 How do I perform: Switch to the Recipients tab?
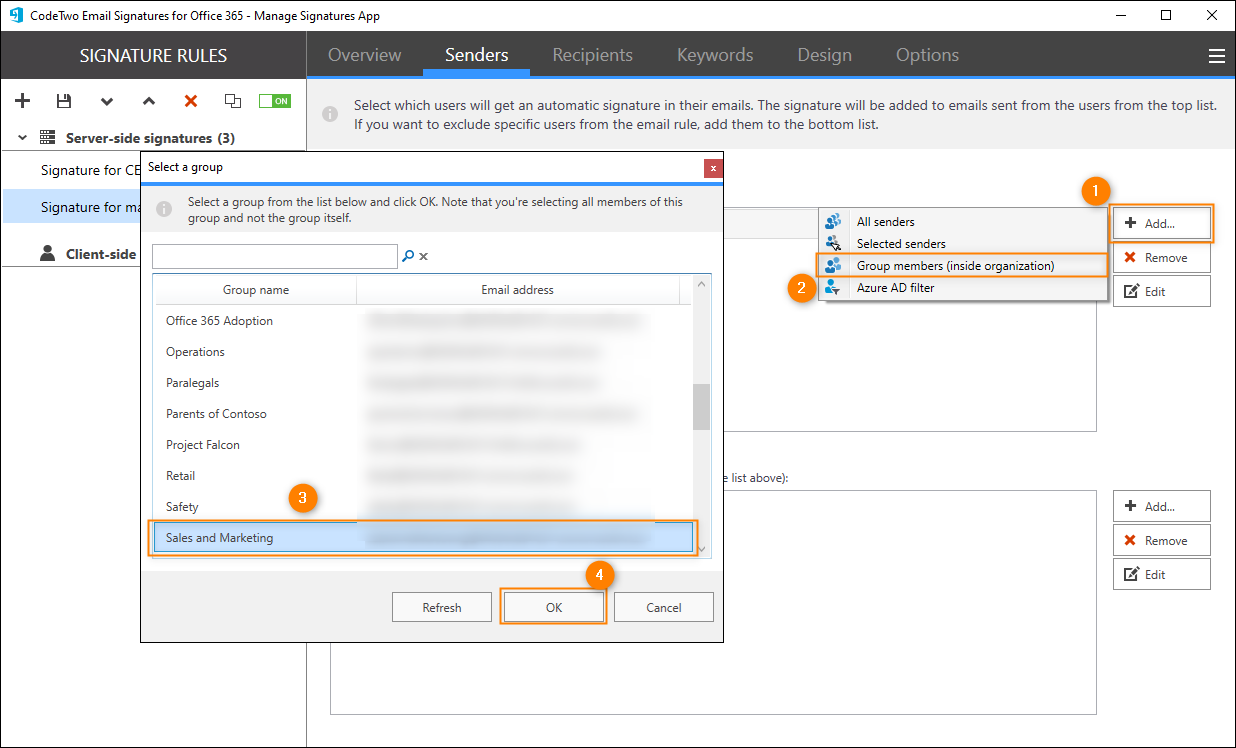pyautogui.click(x=592, y=56)
